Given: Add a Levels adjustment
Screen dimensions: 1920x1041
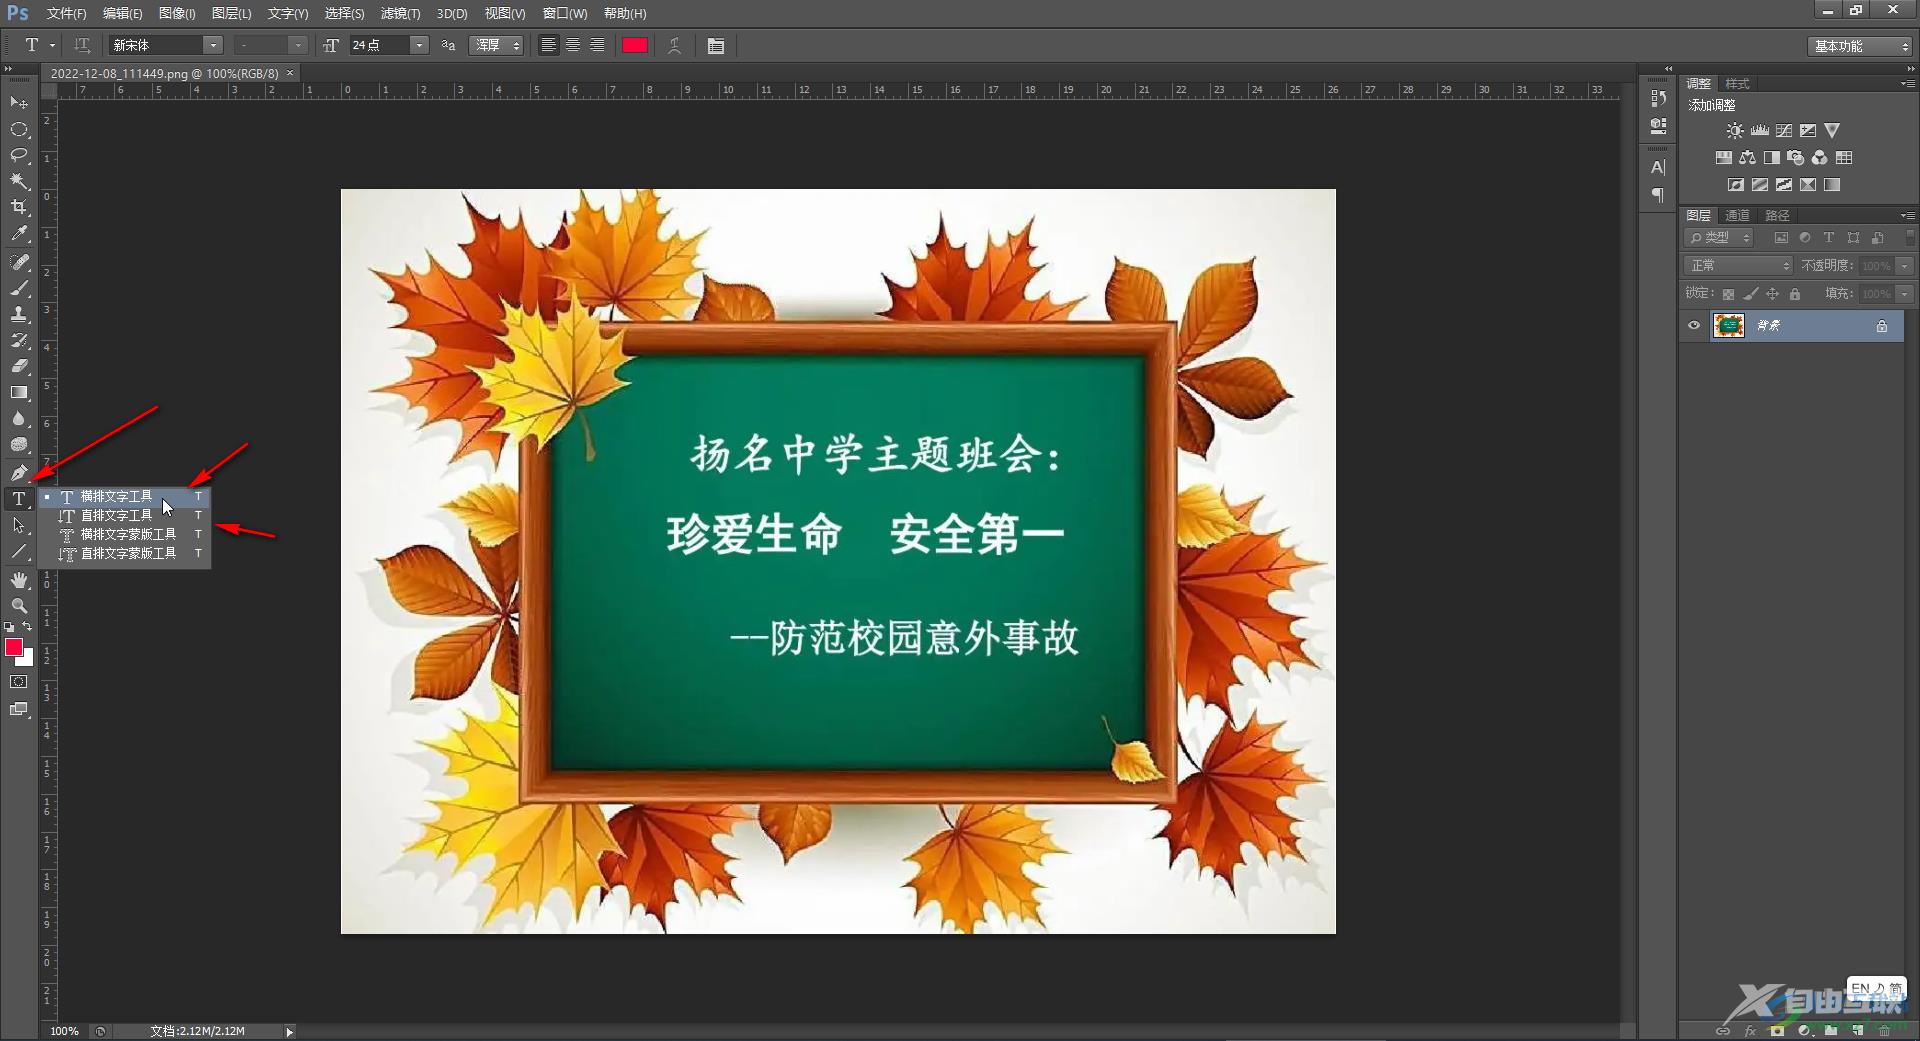Looking at the screenshot, I should [1760, 131].
